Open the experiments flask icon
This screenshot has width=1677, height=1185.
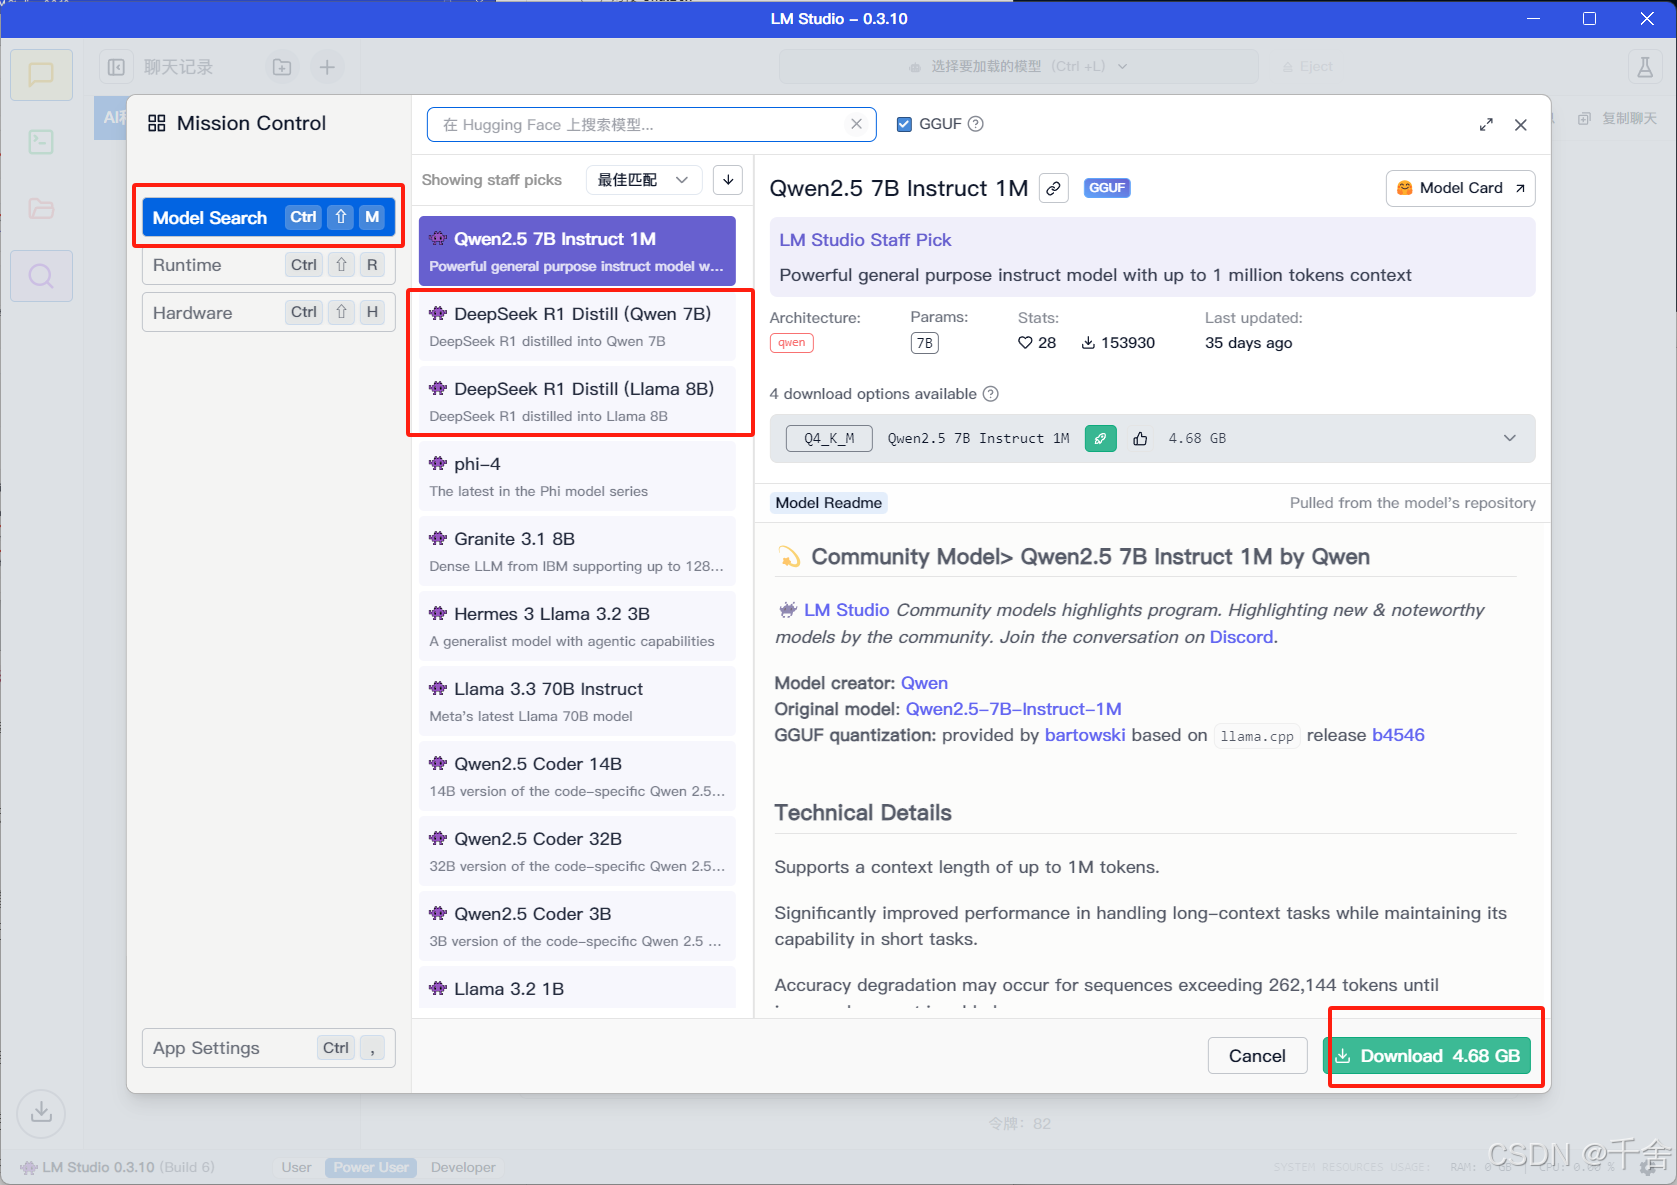(x=1645, y=67)
